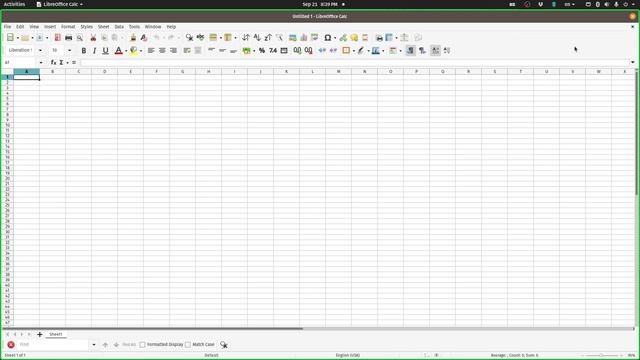Click the Delete Decimal Place icon
Screen dimensions: 640x360
click(x=309, y=51)
